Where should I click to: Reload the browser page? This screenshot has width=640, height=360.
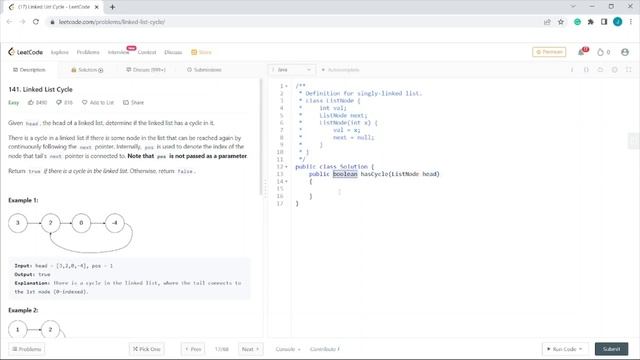coord(36,22)
